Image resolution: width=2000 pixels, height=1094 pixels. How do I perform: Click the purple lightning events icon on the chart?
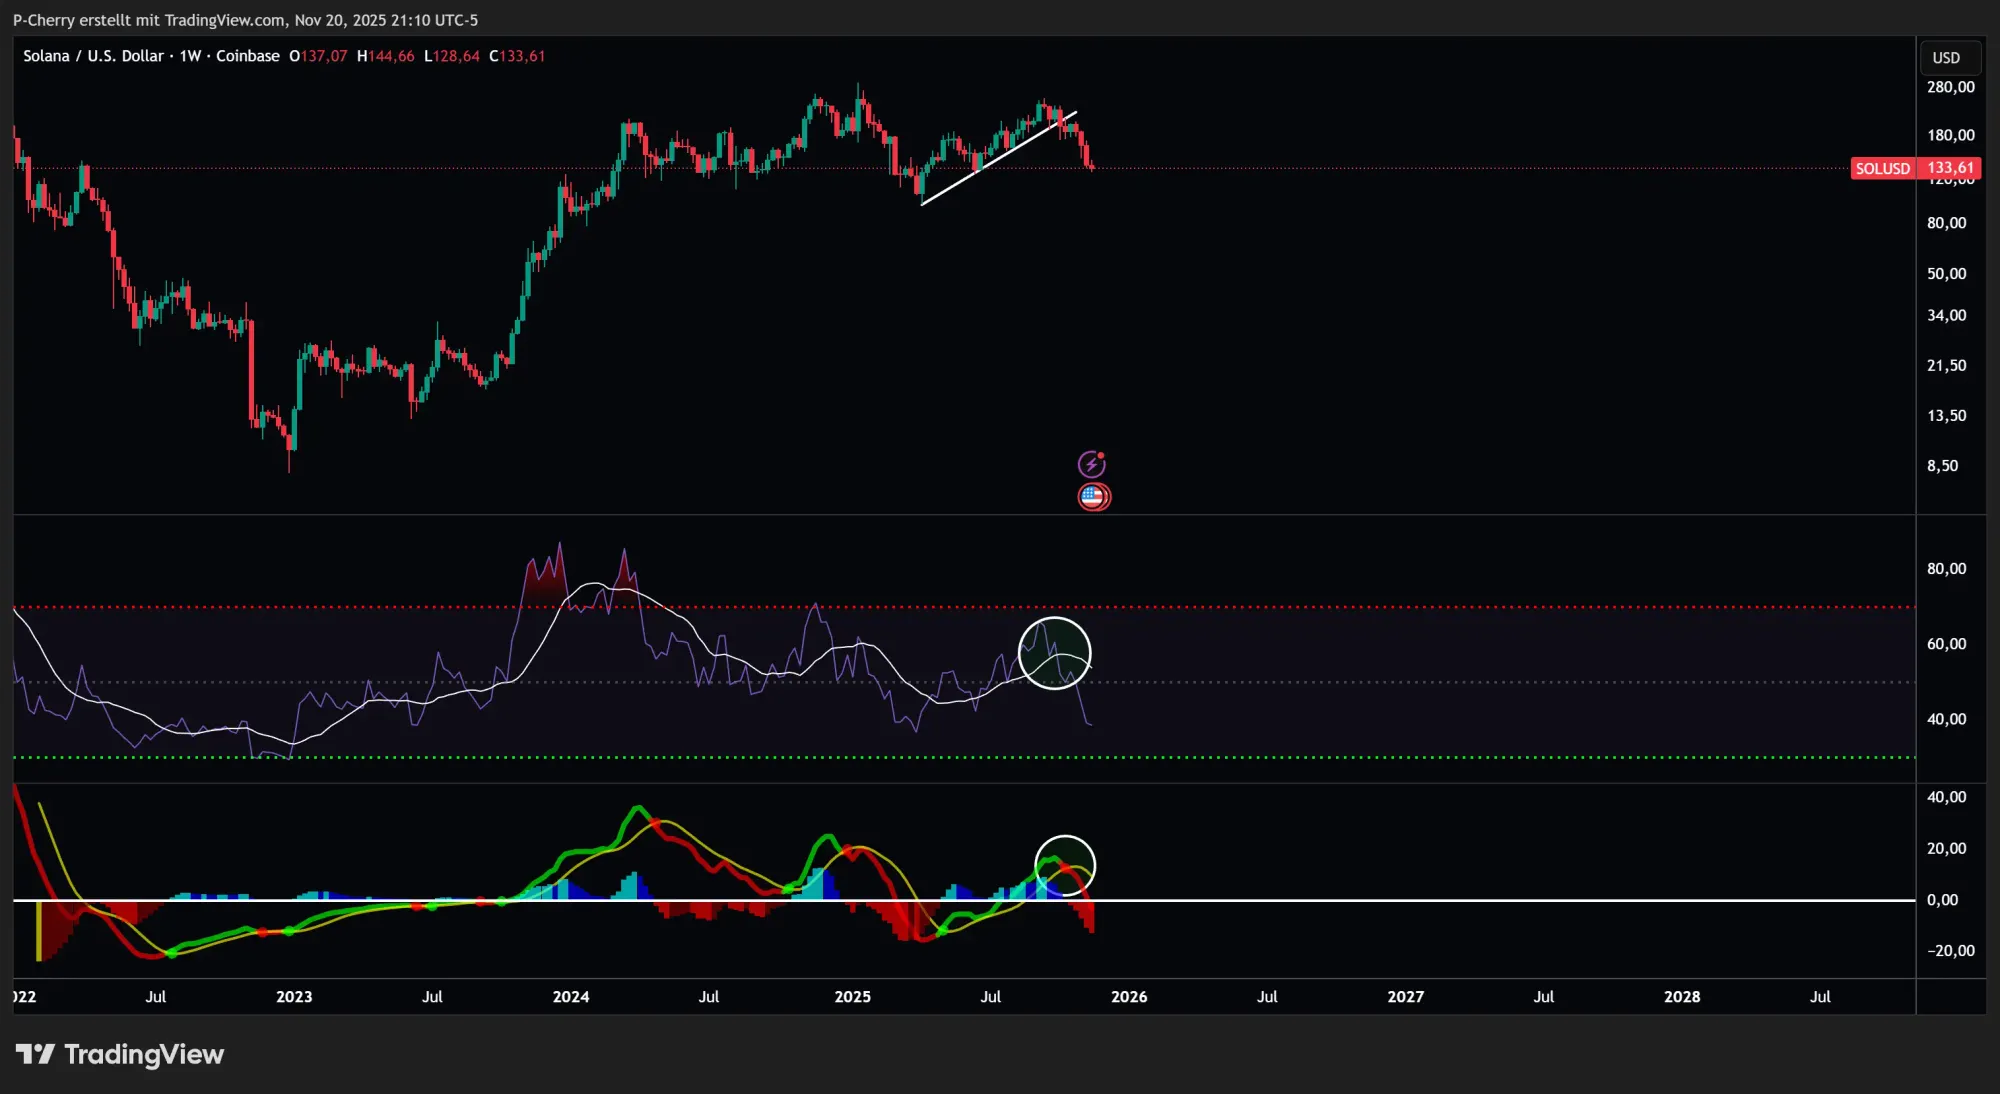(x=1094, y=463)
